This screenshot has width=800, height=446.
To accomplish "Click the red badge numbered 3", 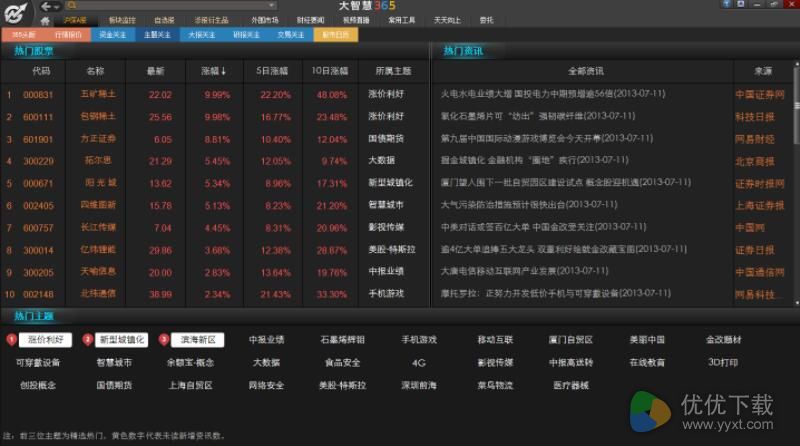I will click(x=164, y=339).
